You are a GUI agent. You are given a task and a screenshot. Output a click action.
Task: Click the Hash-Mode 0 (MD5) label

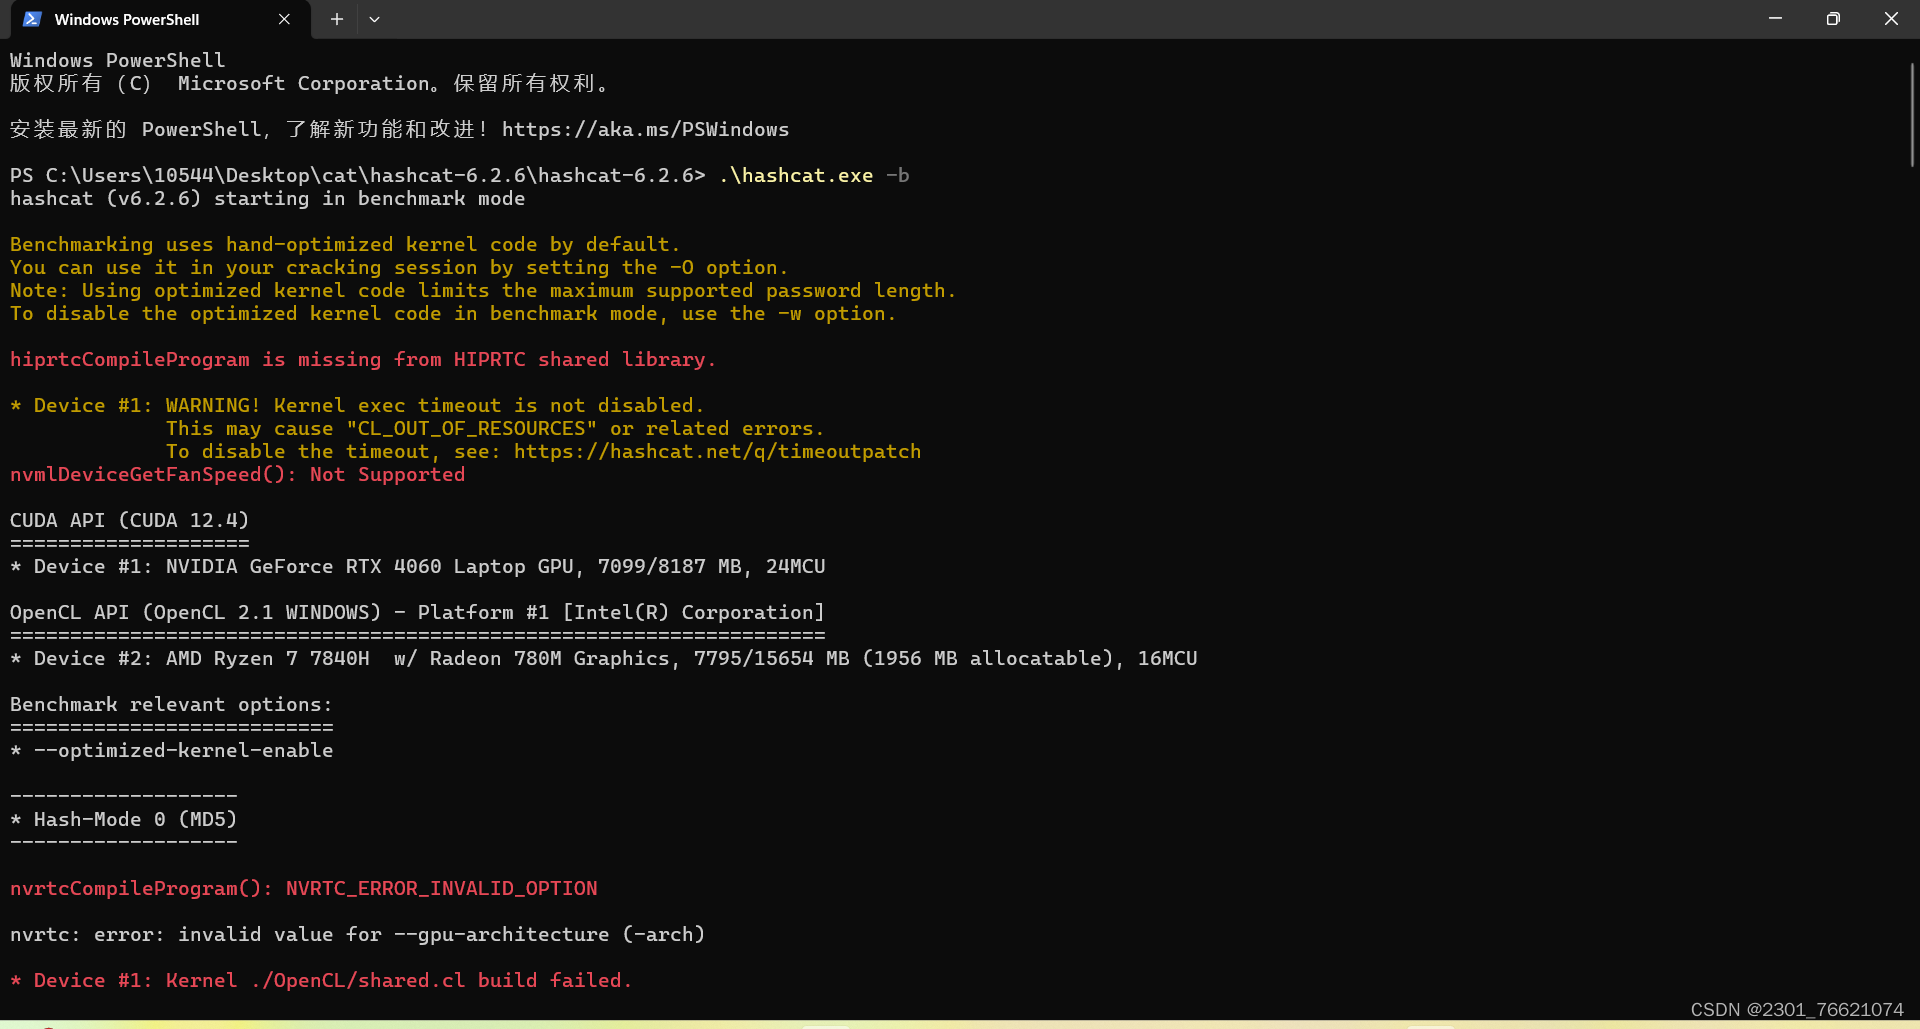(x=123, y=819)
